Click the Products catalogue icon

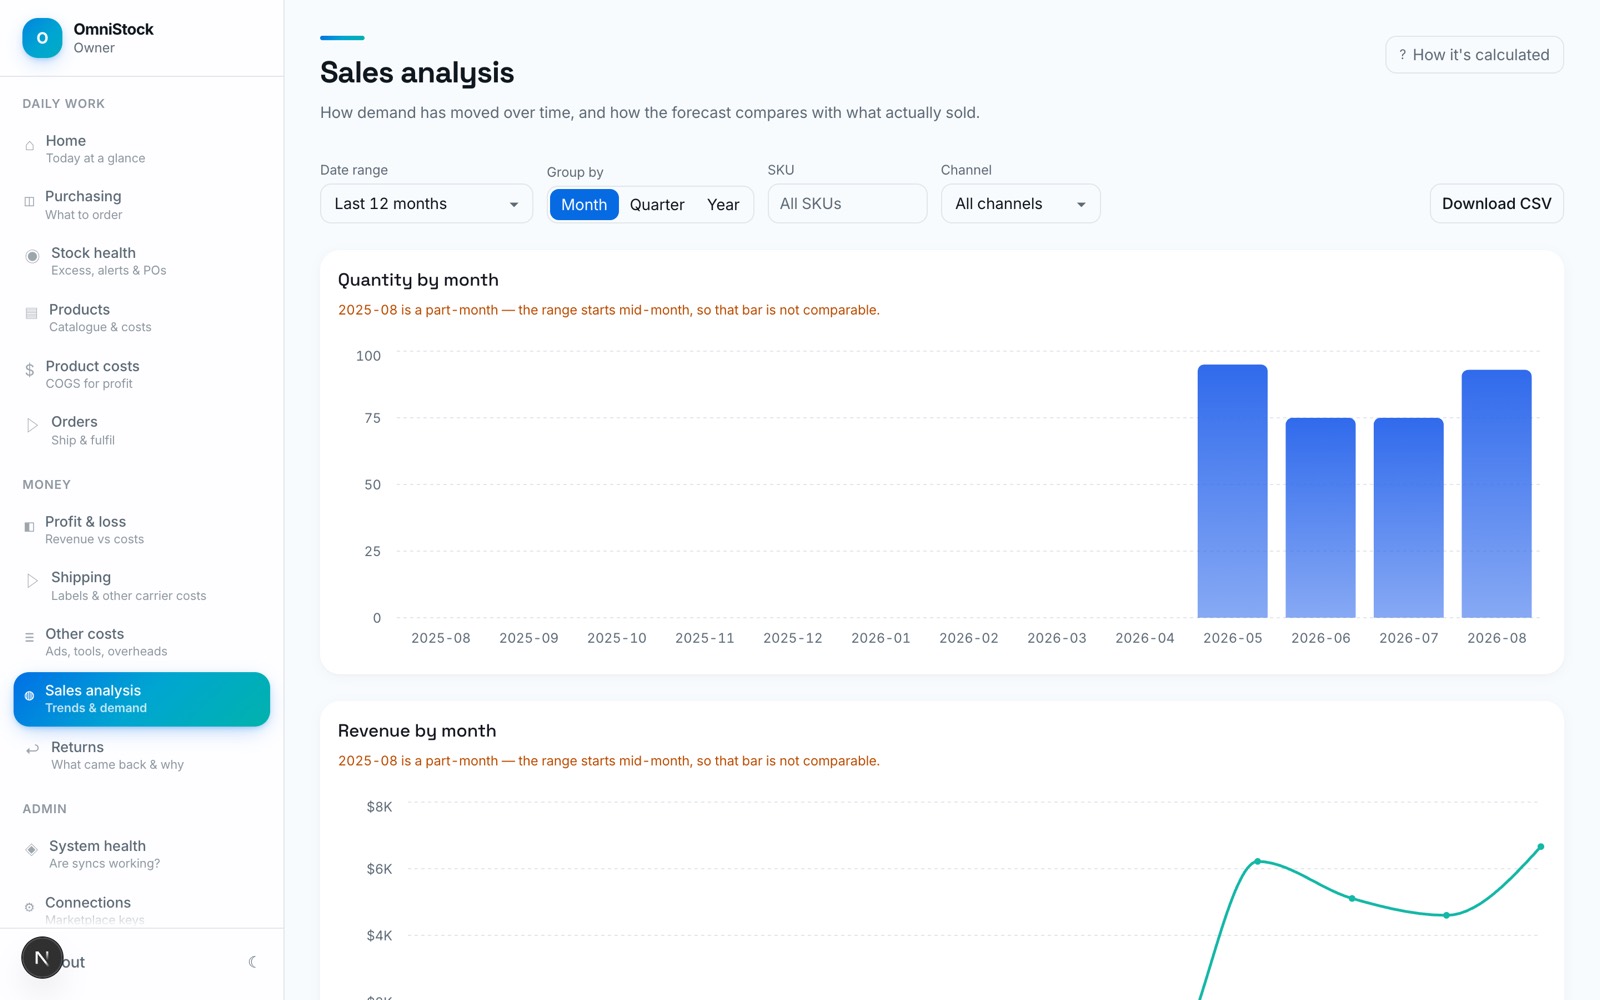pyautogui.click(x=31, y=314)
